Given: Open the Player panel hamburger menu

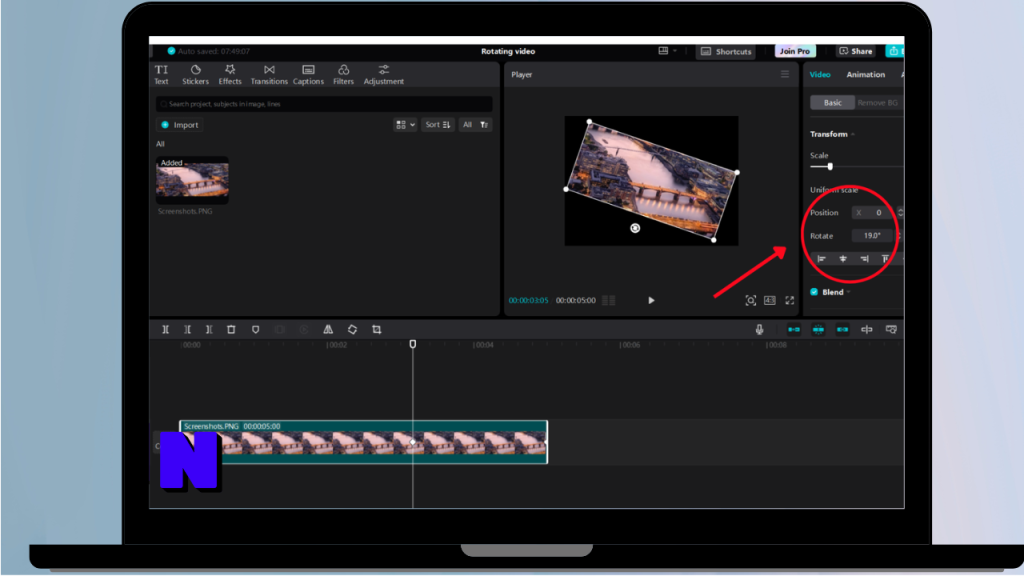Looking at the screenshot, I should (x=785, y=74).
